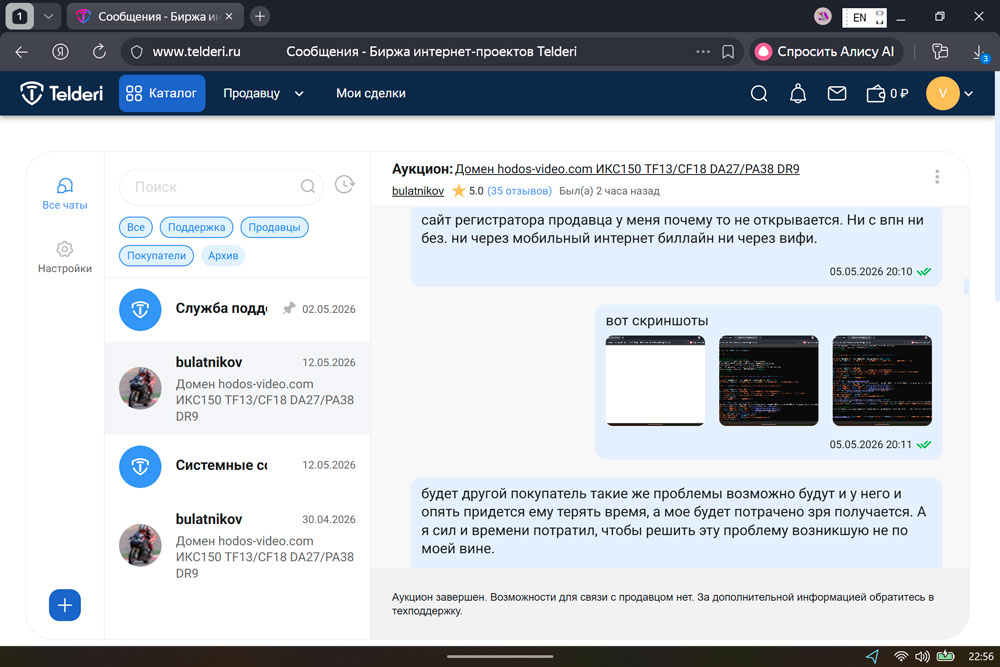Click Спросить Алису AI button
The width and height of the screenshot is (1000, 667).
[826, 52]
